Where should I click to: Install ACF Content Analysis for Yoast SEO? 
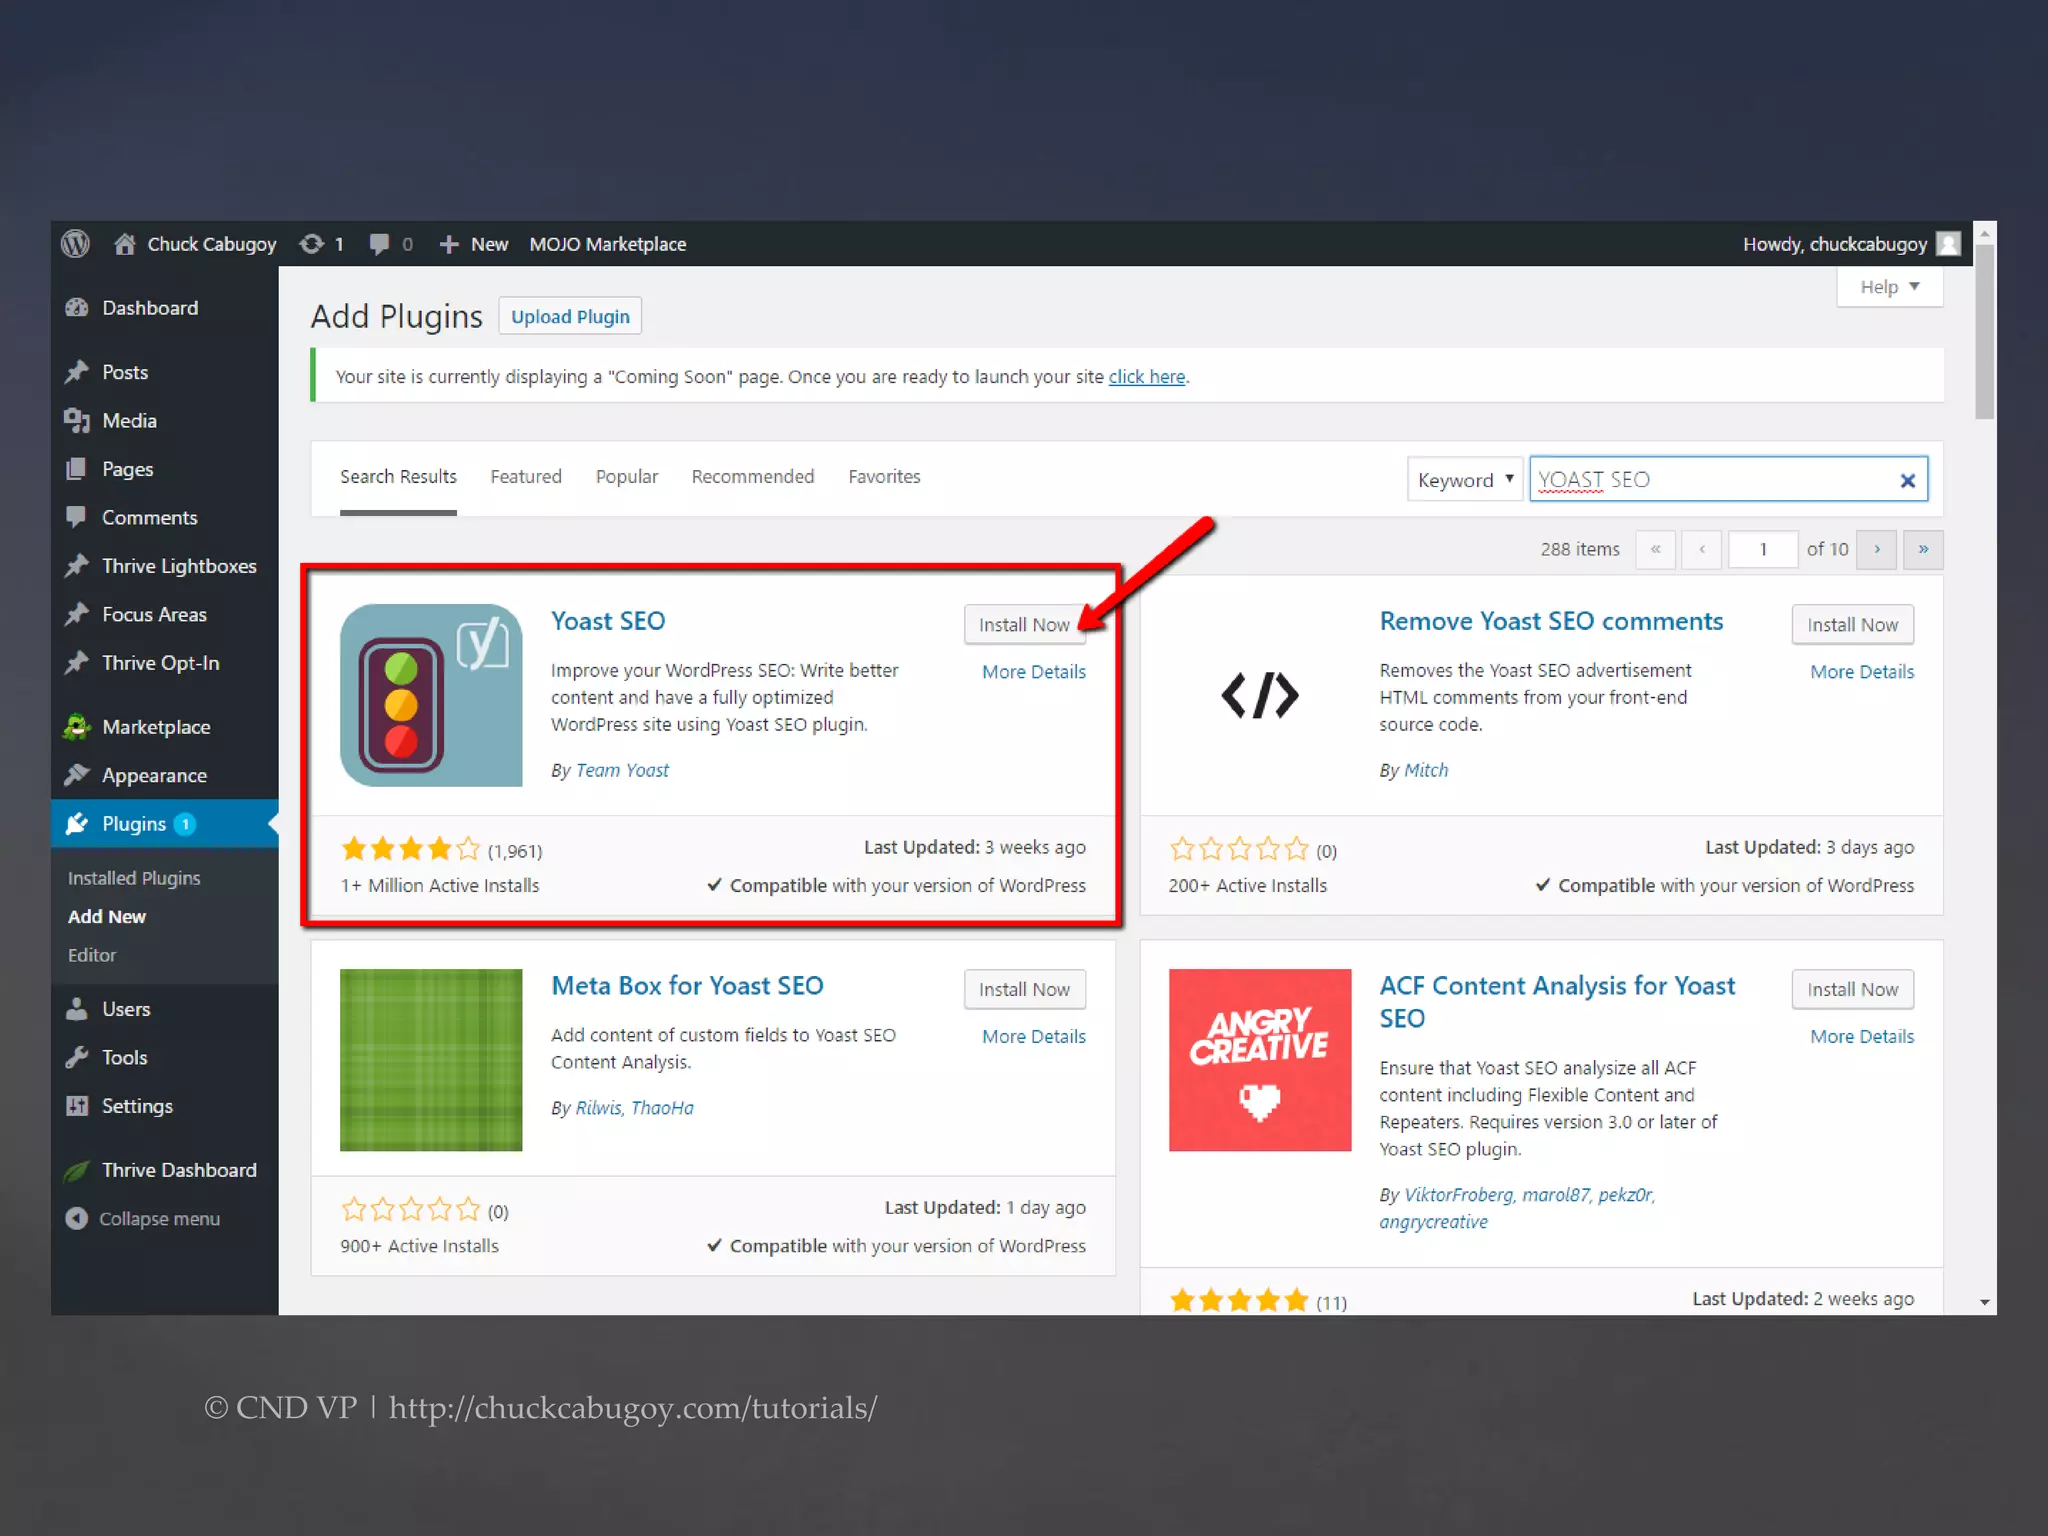[x=1852, y=990]
